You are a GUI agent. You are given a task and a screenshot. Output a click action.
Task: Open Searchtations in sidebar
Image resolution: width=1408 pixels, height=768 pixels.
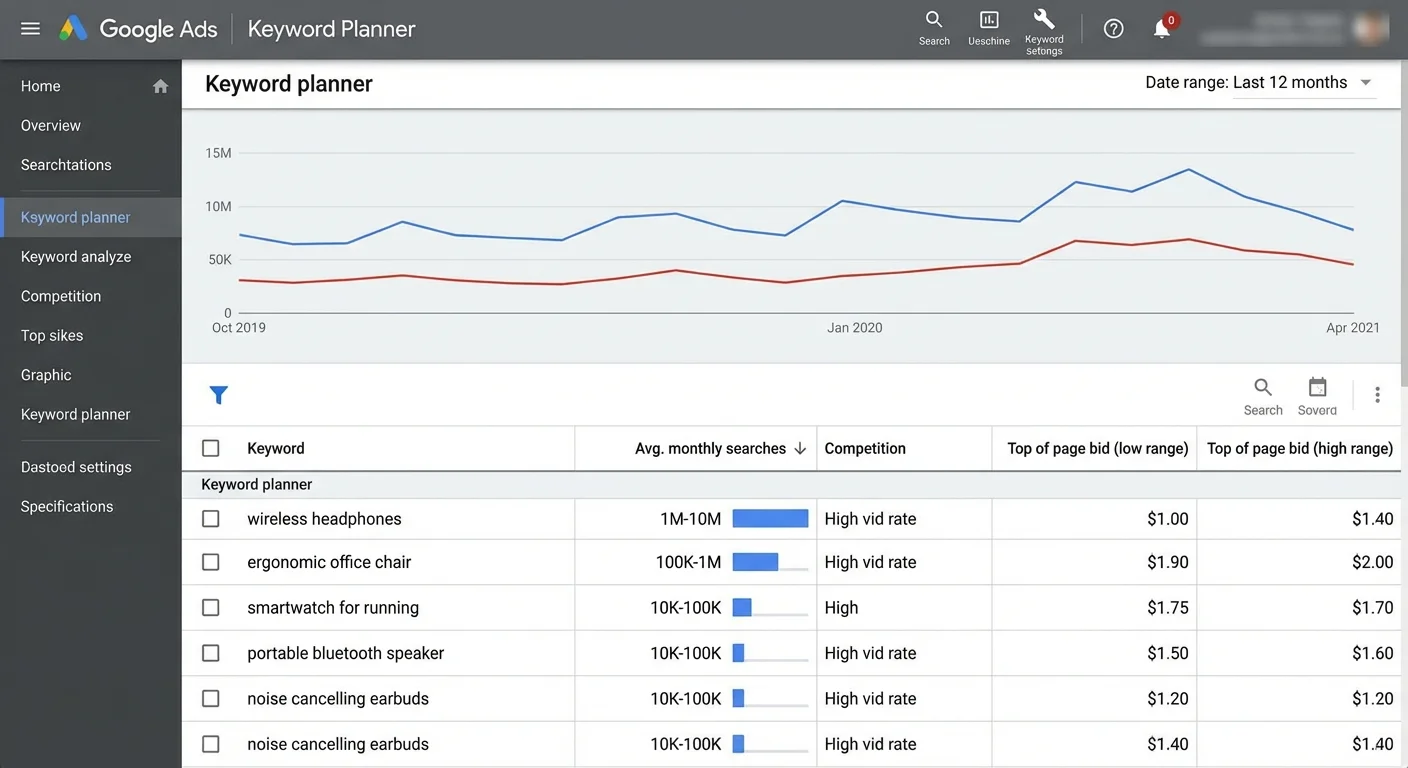[x=66, y=165]
